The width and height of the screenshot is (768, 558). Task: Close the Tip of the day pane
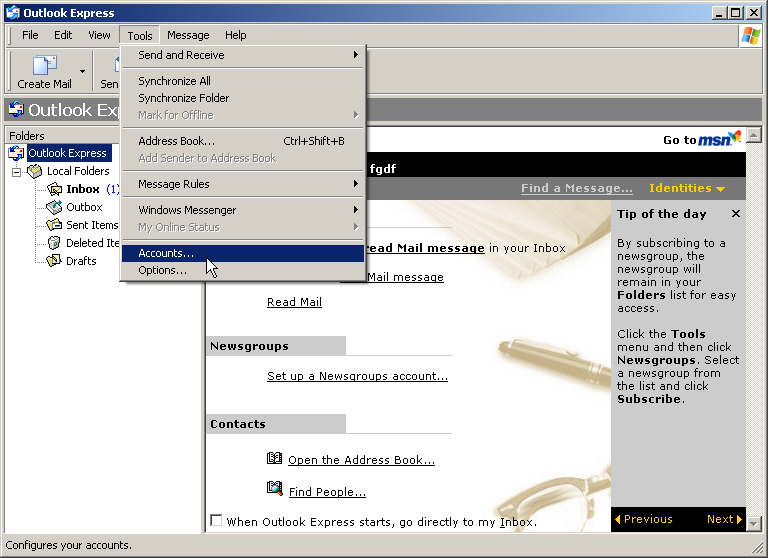click(x=736, y=214)
